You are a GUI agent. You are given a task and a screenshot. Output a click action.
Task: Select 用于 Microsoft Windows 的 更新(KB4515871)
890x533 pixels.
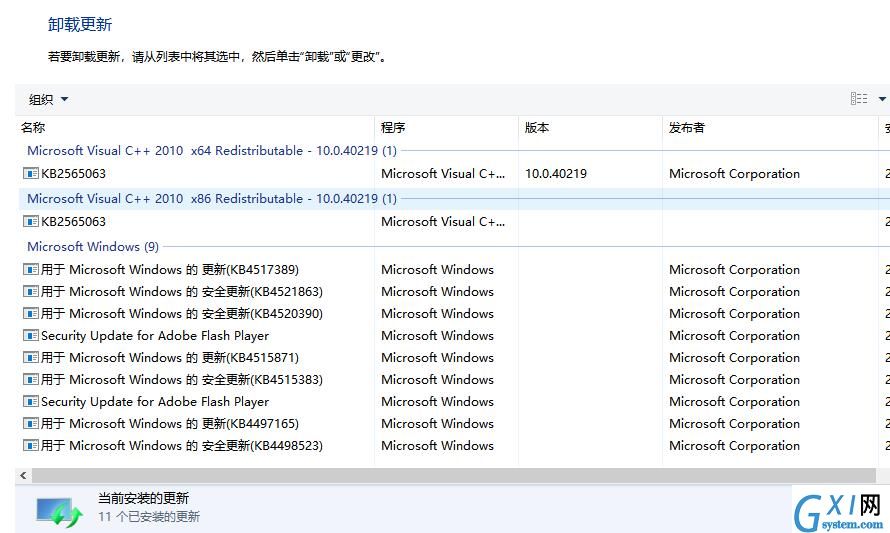point(170,358)
